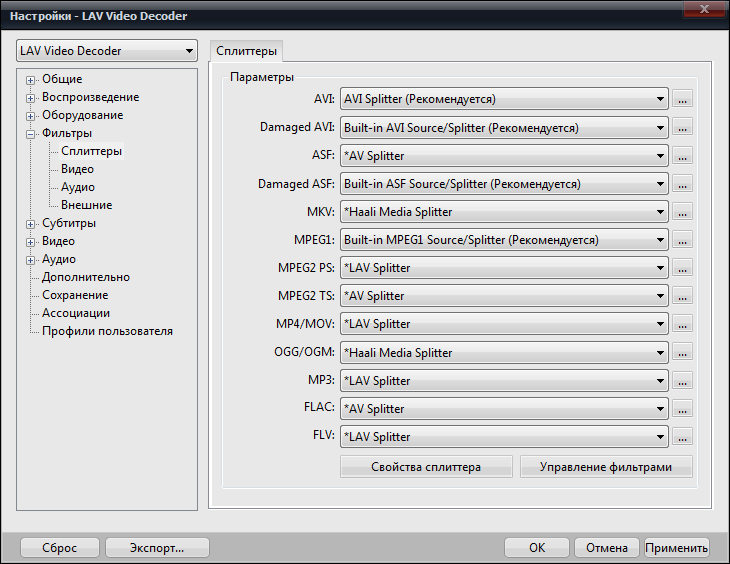The width and height of the screenshot is (730, 564).
Task: Select Видео under Фильтры in tree
Action: coord(77,169)
